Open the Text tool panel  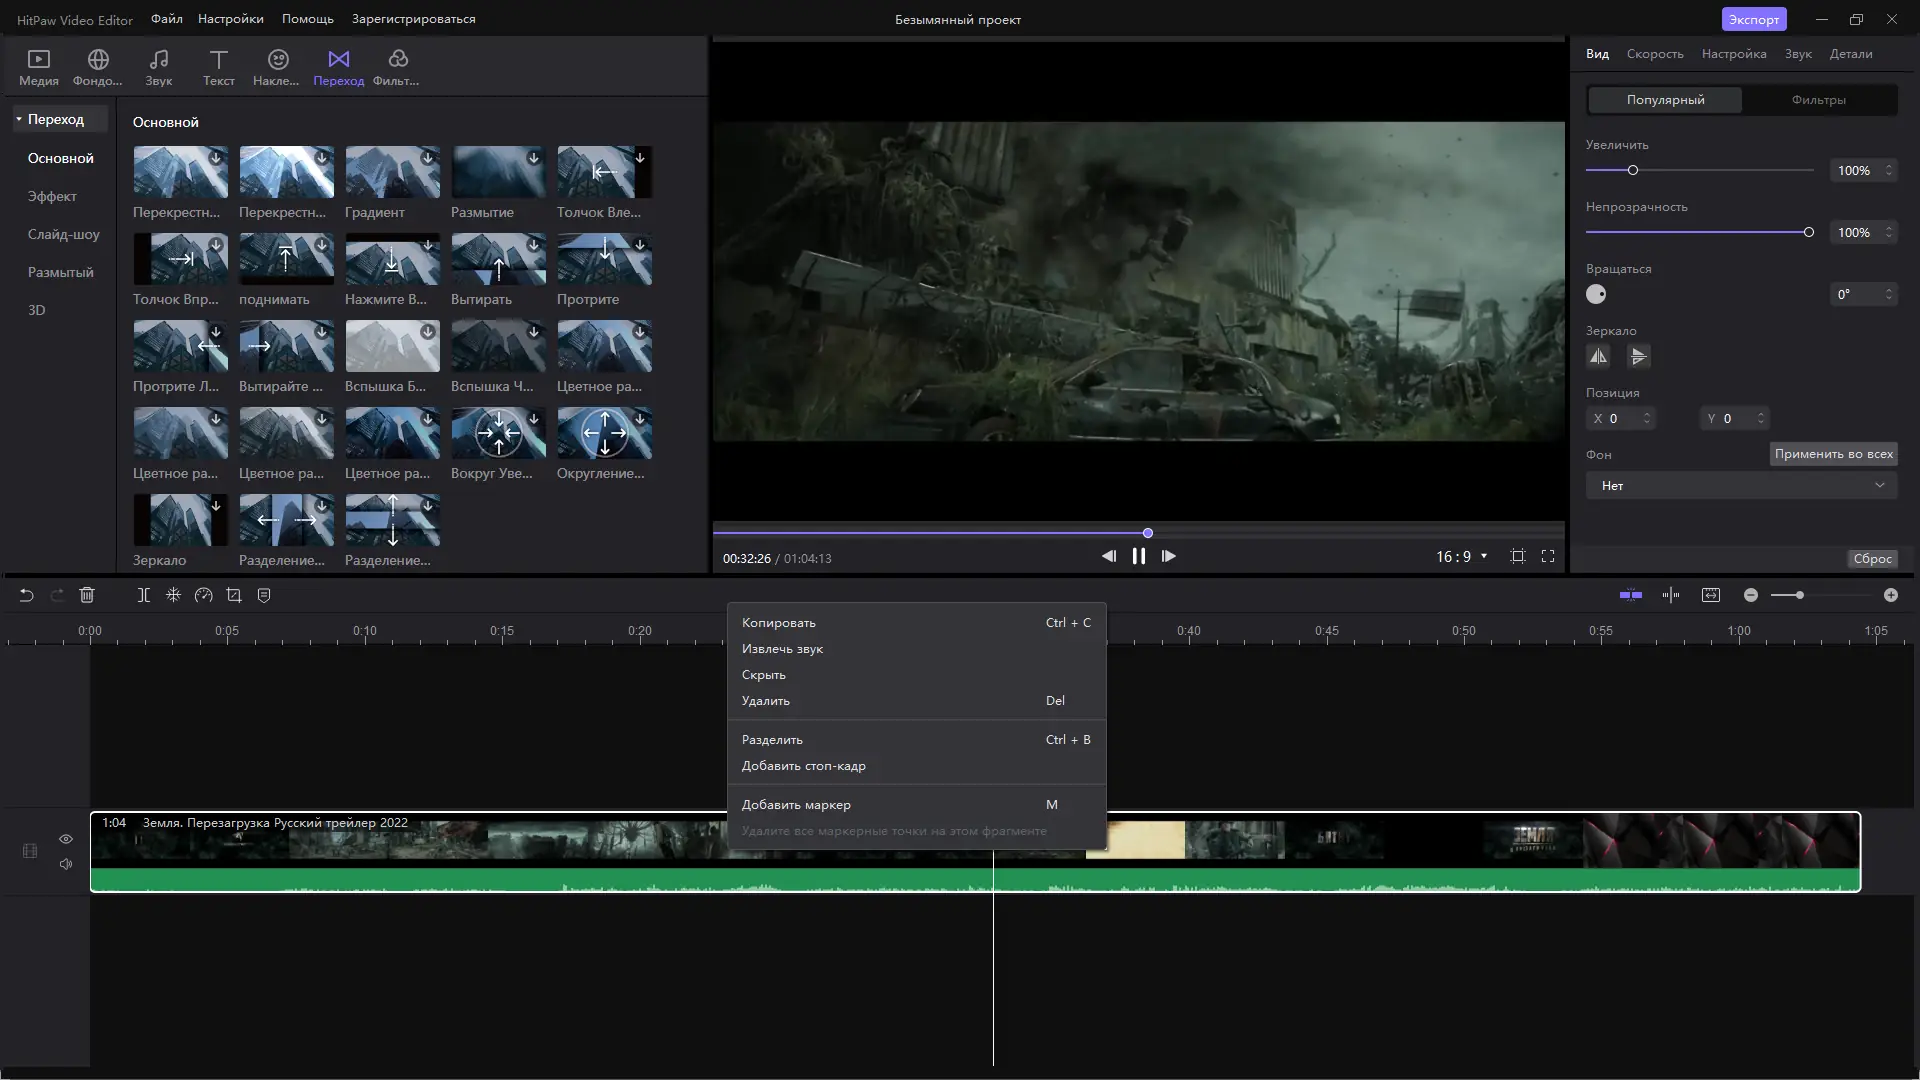(218, 67)
